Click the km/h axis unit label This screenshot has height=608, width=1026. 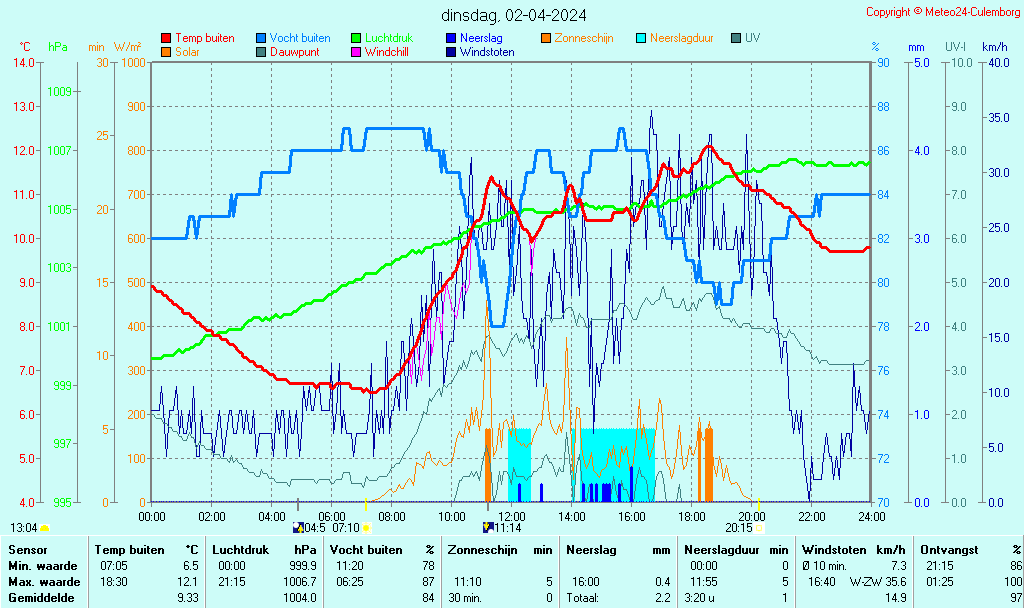coord(994,47)
